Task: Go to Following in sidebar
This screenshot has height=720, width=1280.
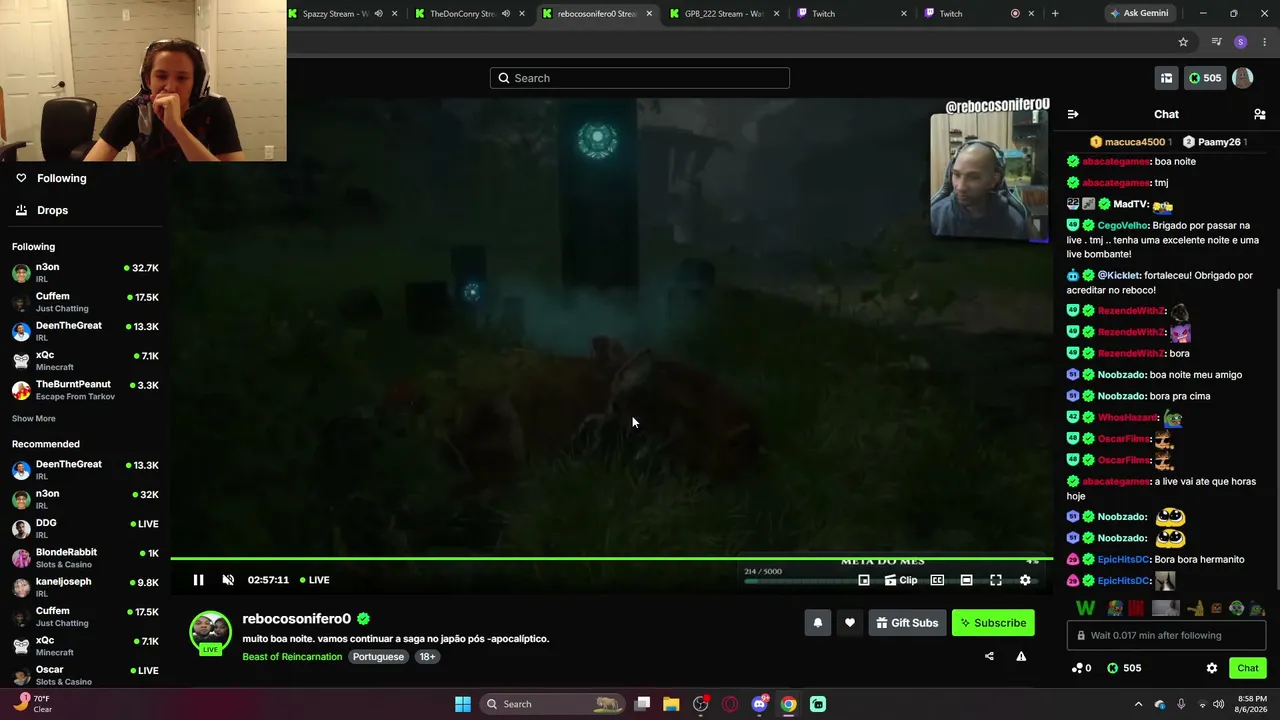Action: pos(61,178)
